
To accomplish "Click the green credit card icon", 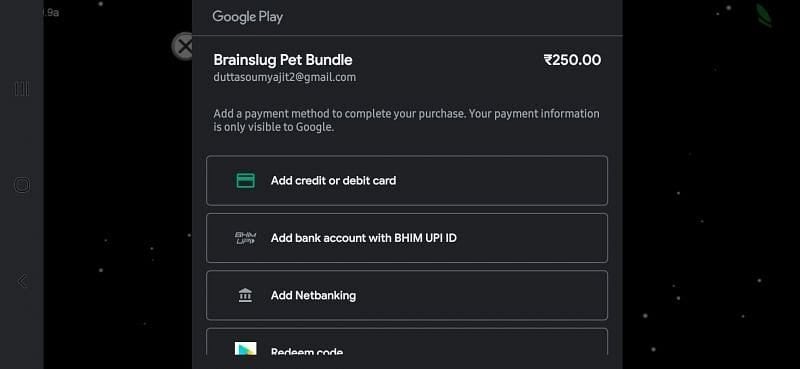I will [x=245, y=181].
